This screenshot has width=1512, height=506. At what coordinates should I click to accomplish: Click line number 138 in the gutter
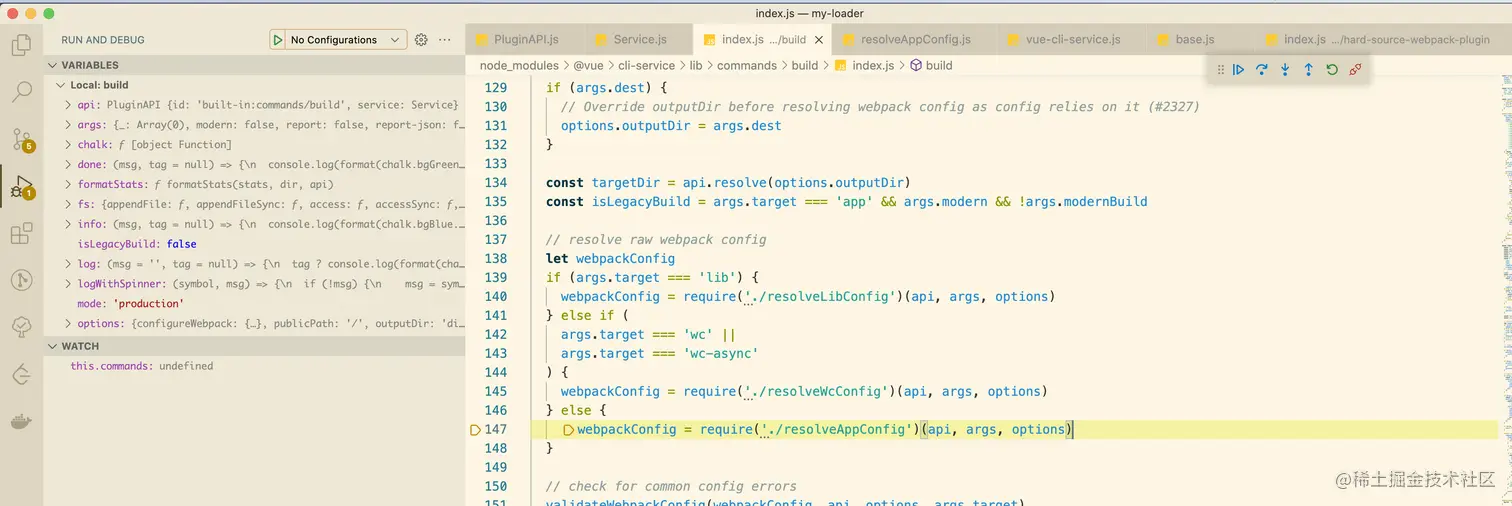[496, 258]
